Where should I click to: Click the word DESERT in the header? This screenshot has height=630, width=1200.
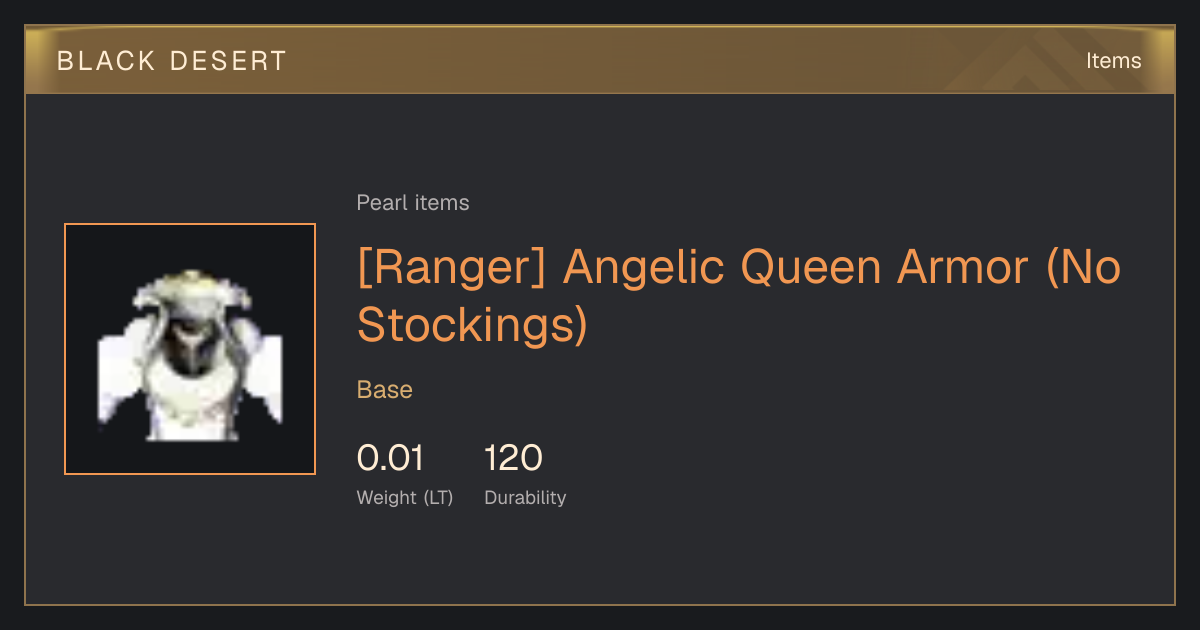(229, 61)
